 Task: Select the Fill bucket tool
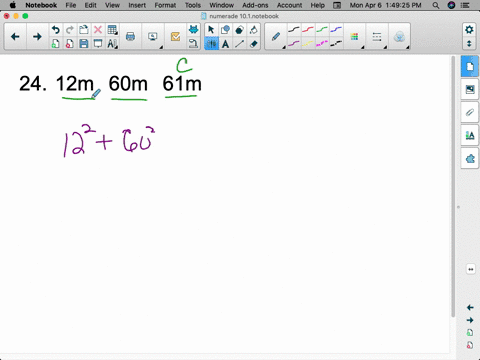[x=253, y=30]
